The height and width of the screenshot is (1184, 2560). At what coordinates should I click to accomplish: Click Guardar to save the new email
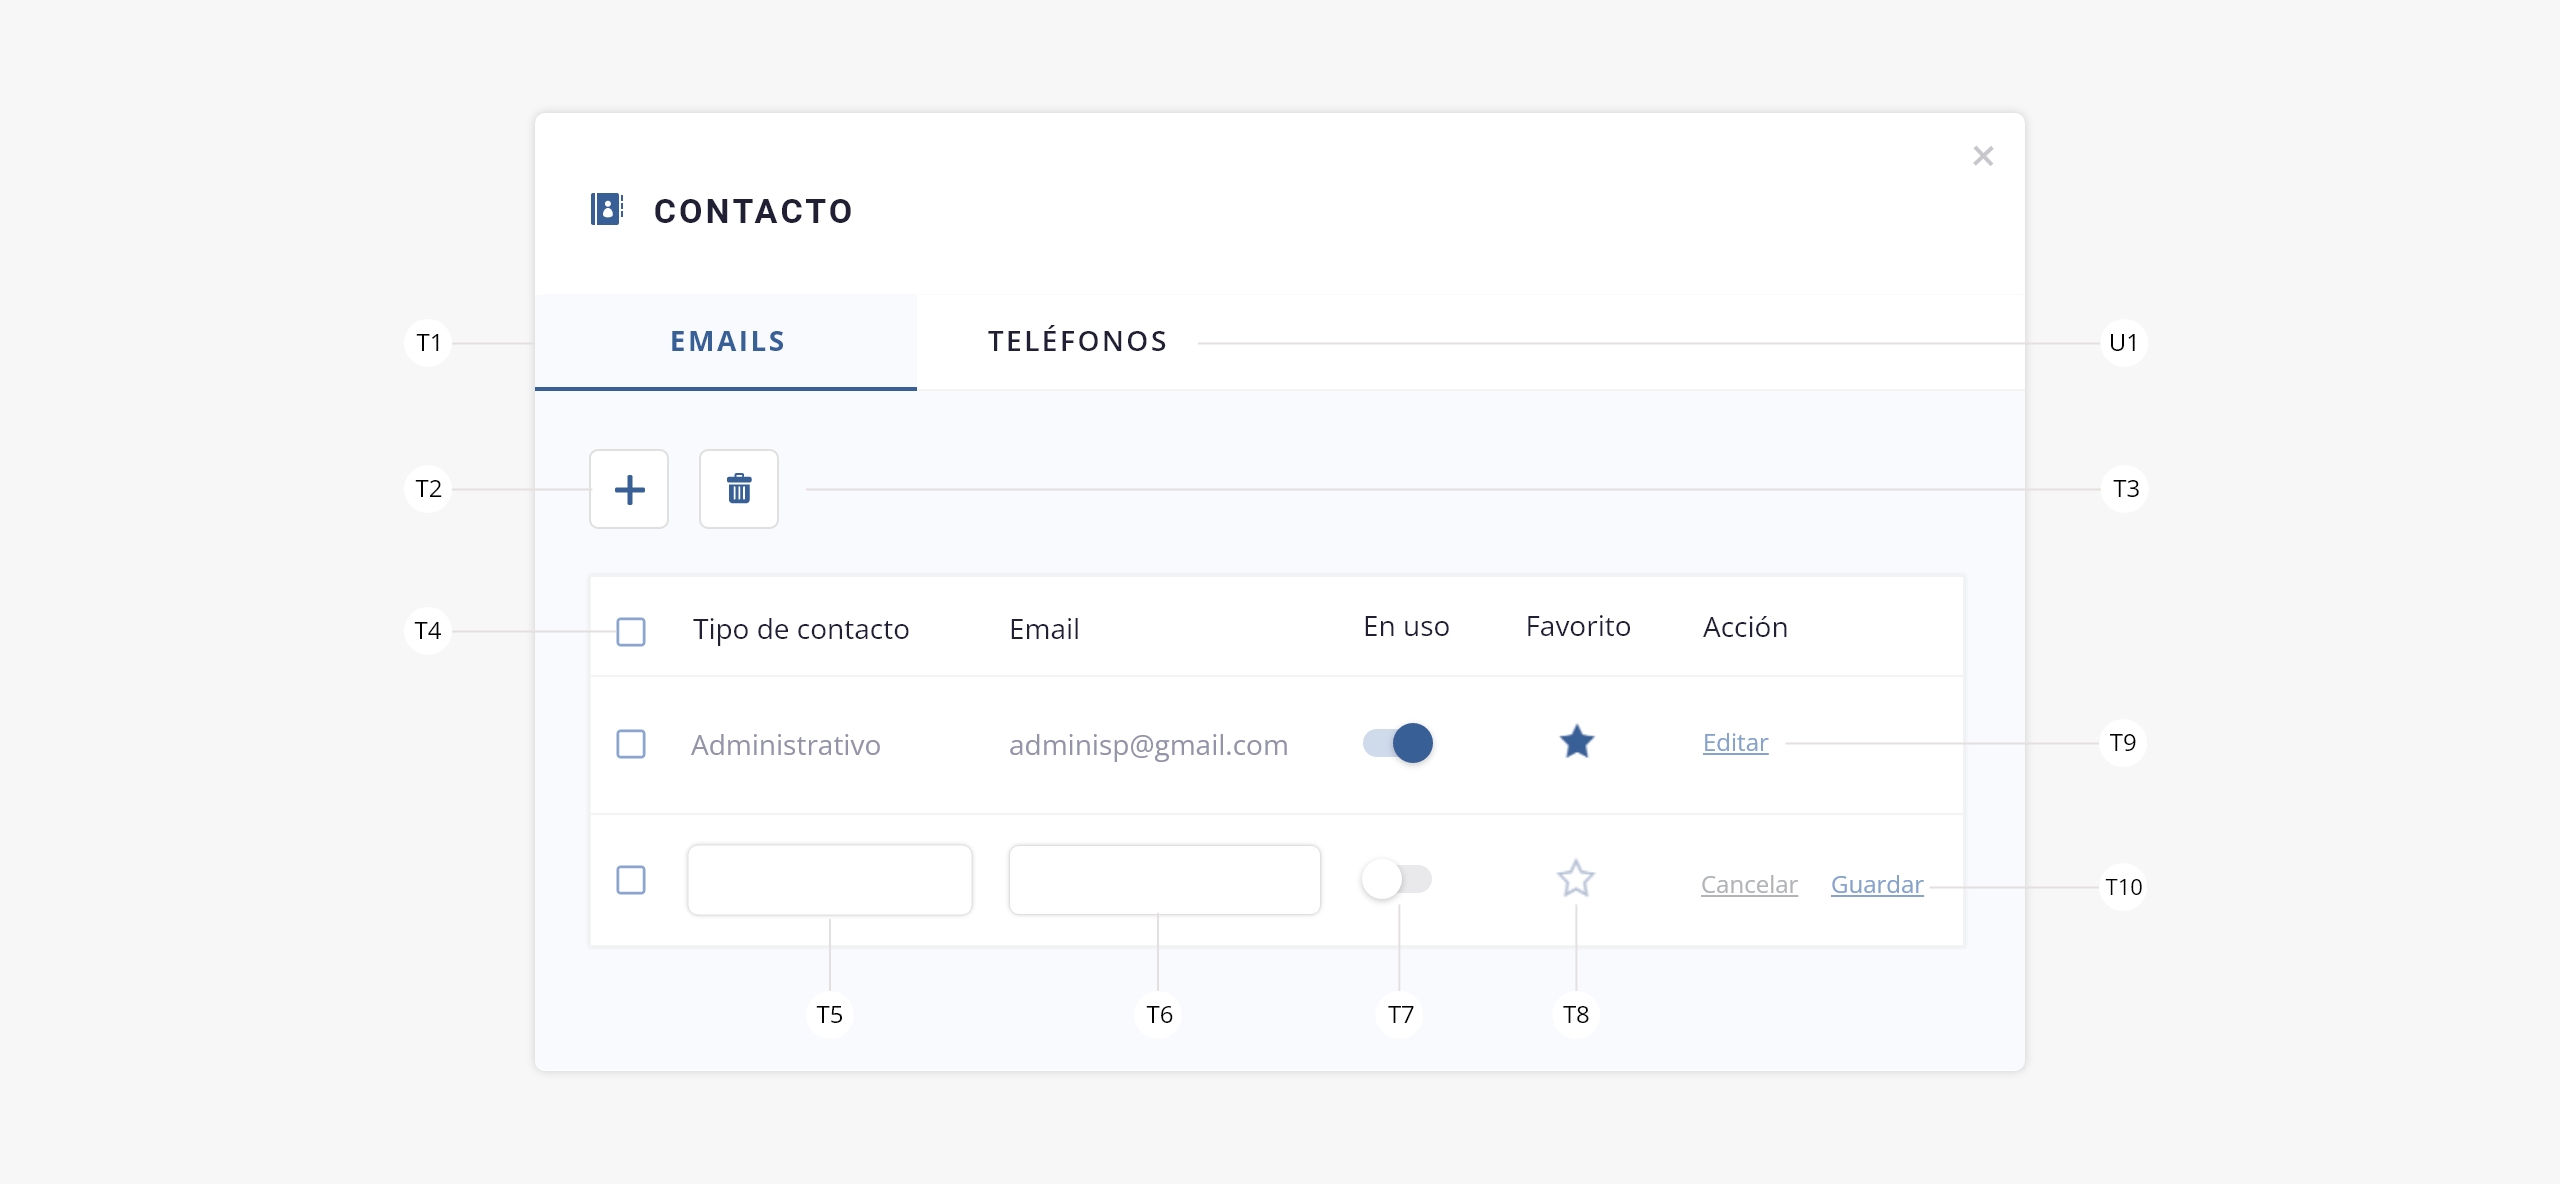click(x=1877, y=885)
